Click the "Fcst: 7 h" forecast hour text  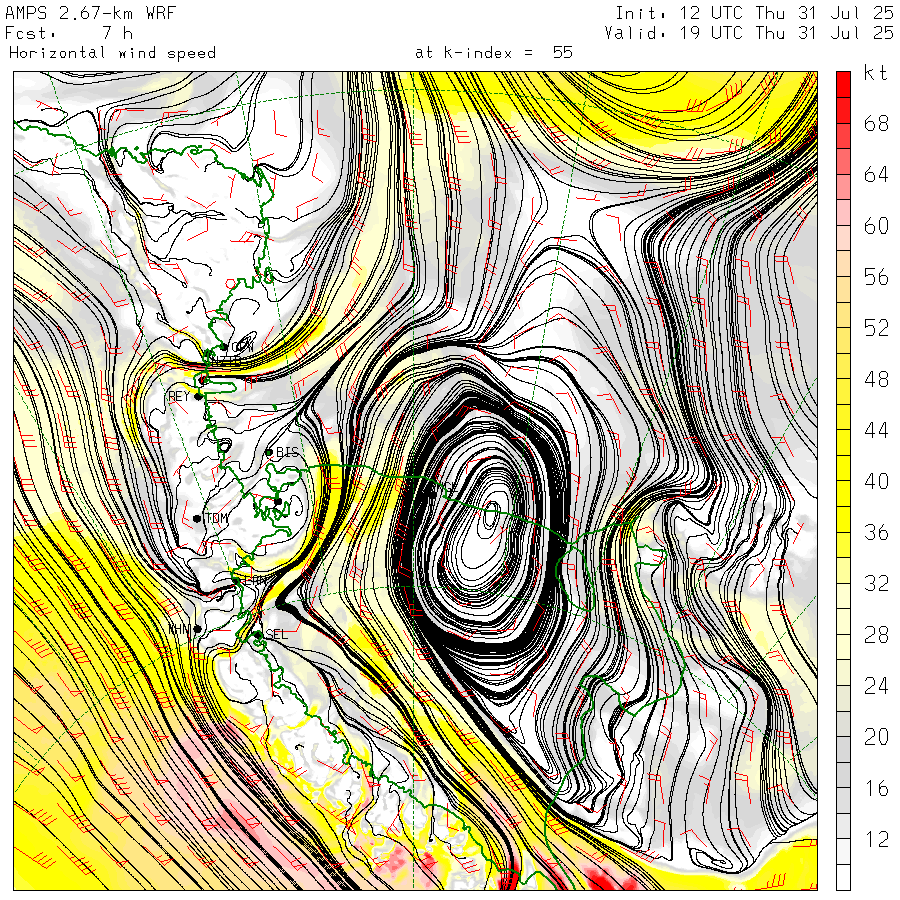tap(69, 33)
